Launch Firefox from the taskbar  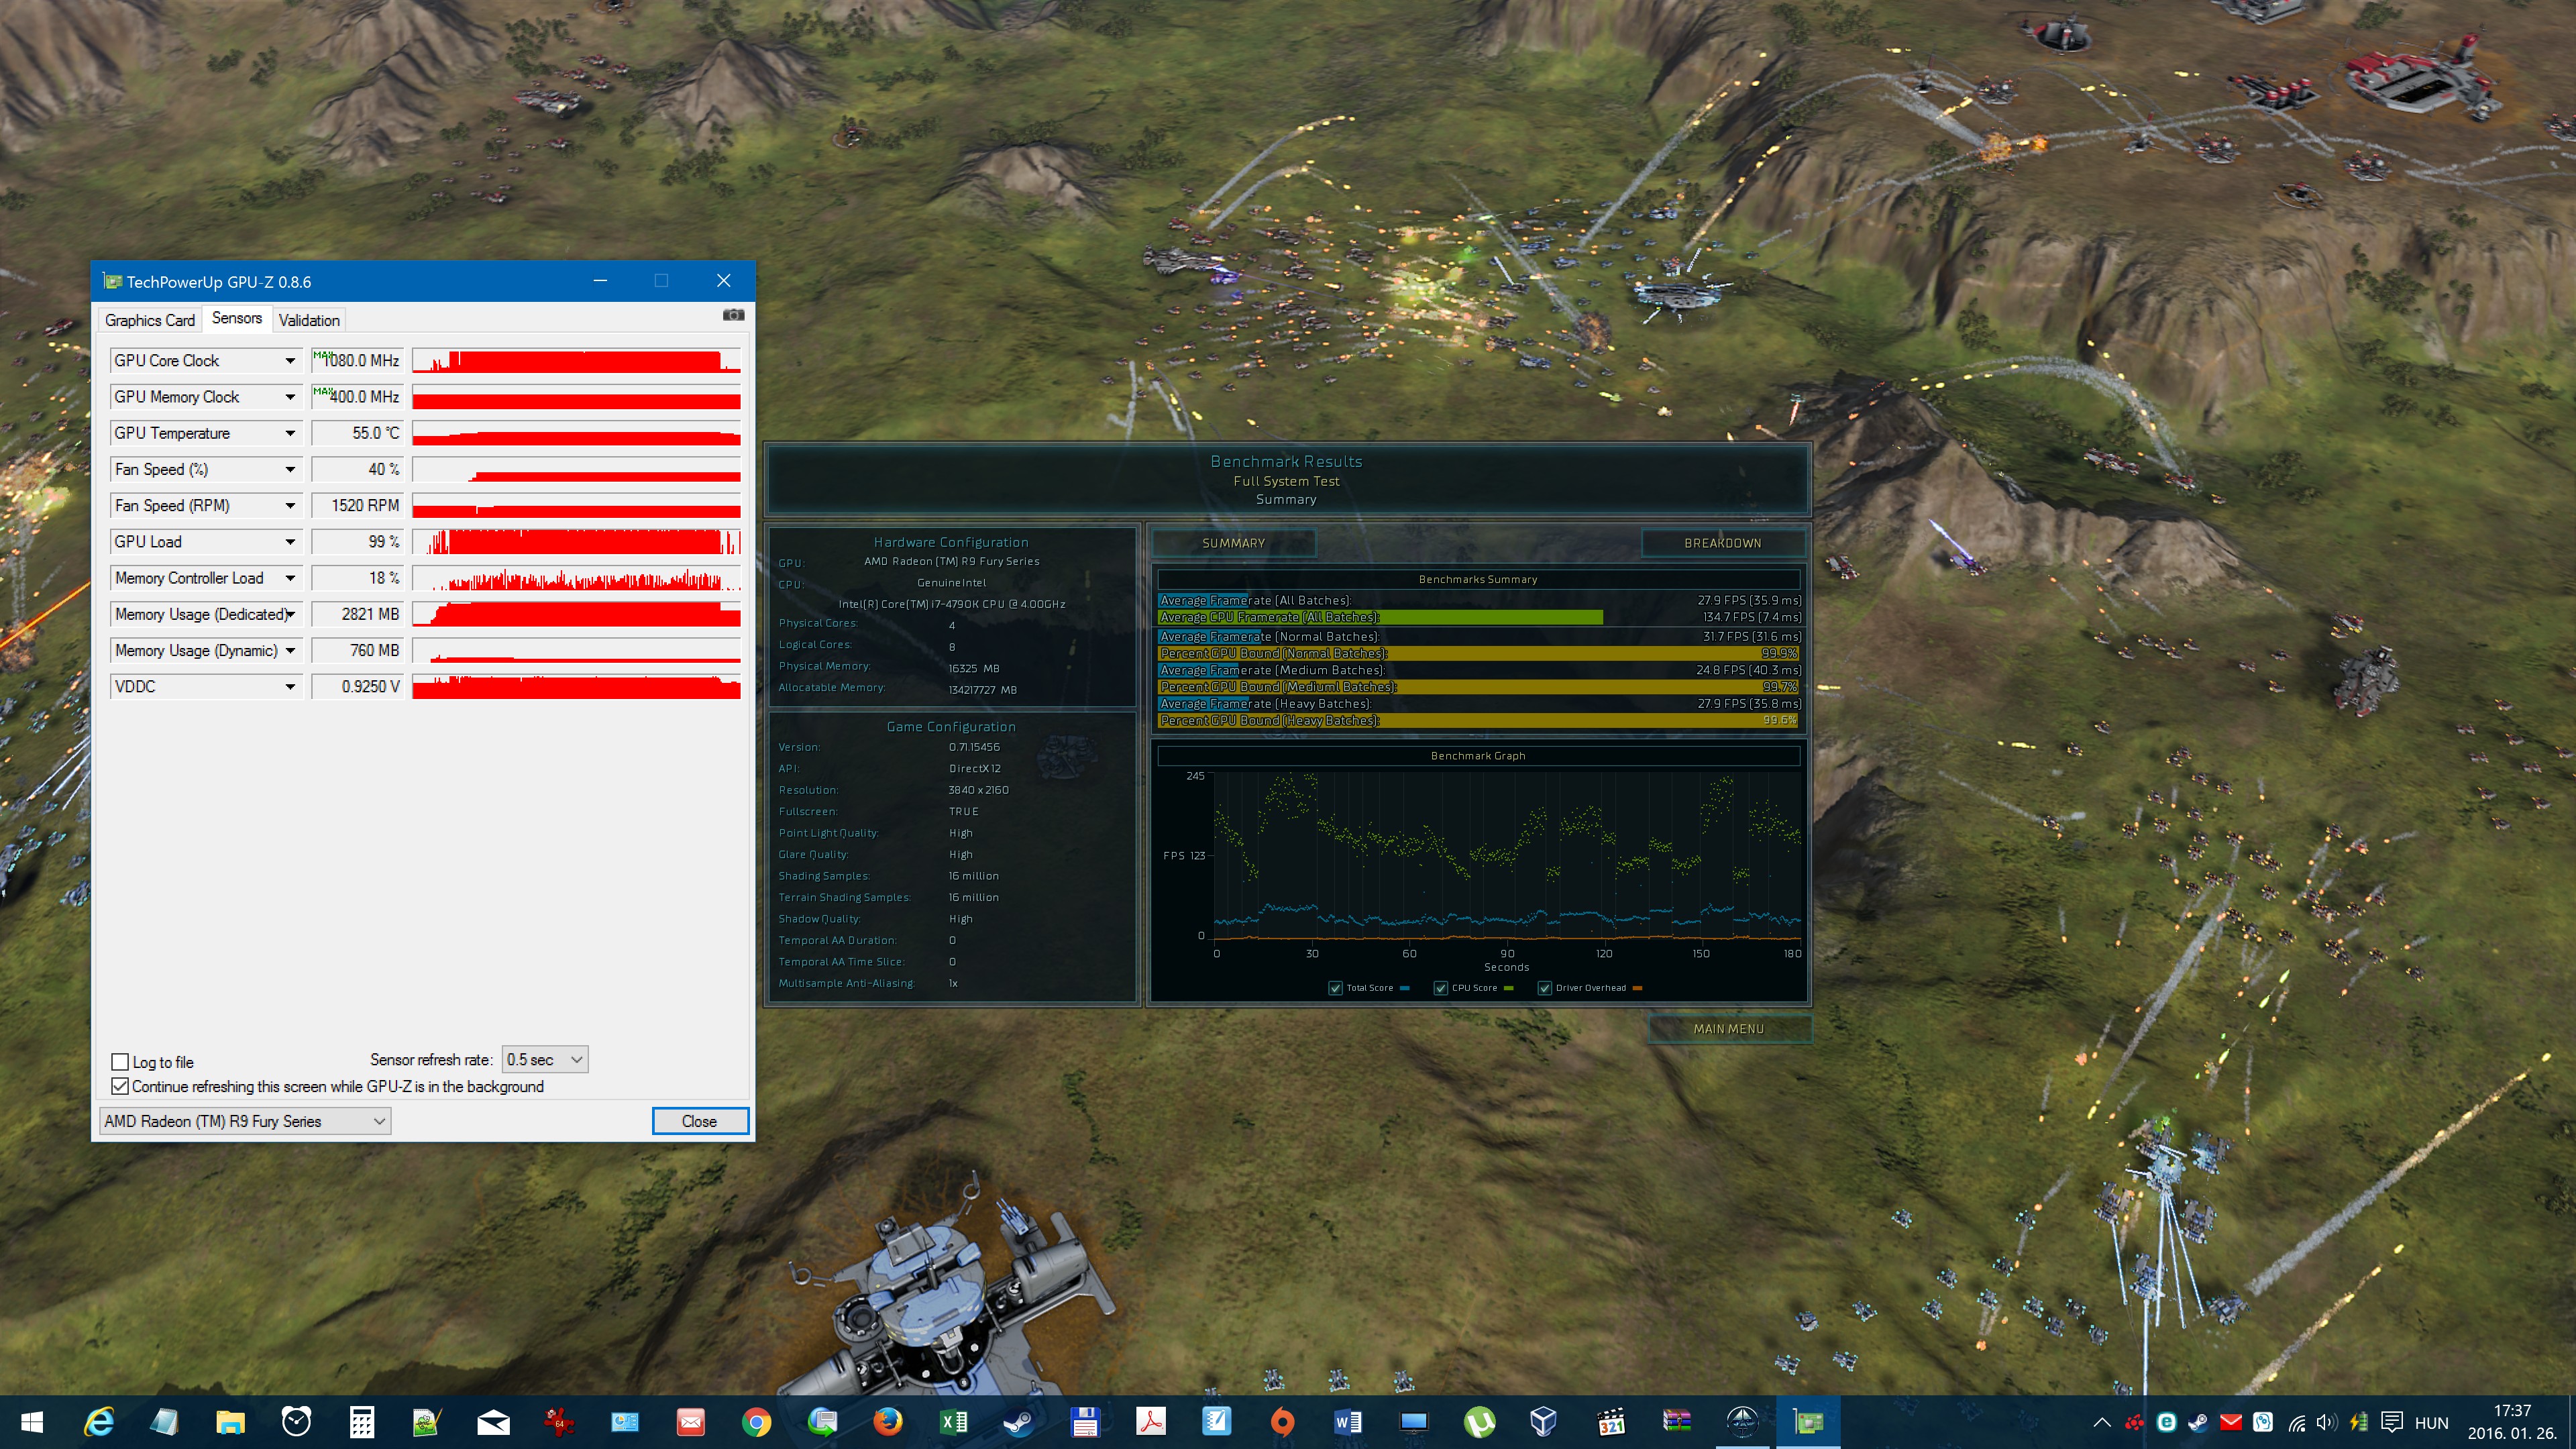(x=887, y=1422)
